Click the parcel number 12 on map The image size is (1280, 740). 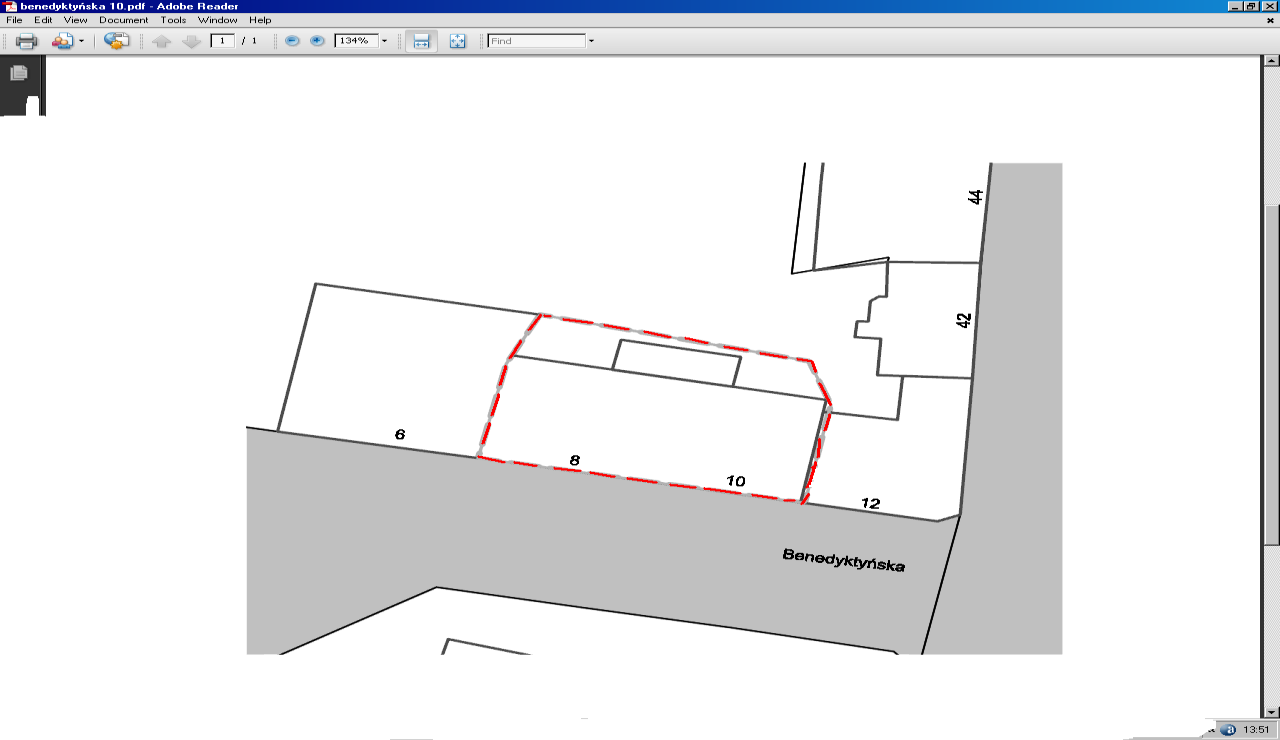(x=870, y=503)
